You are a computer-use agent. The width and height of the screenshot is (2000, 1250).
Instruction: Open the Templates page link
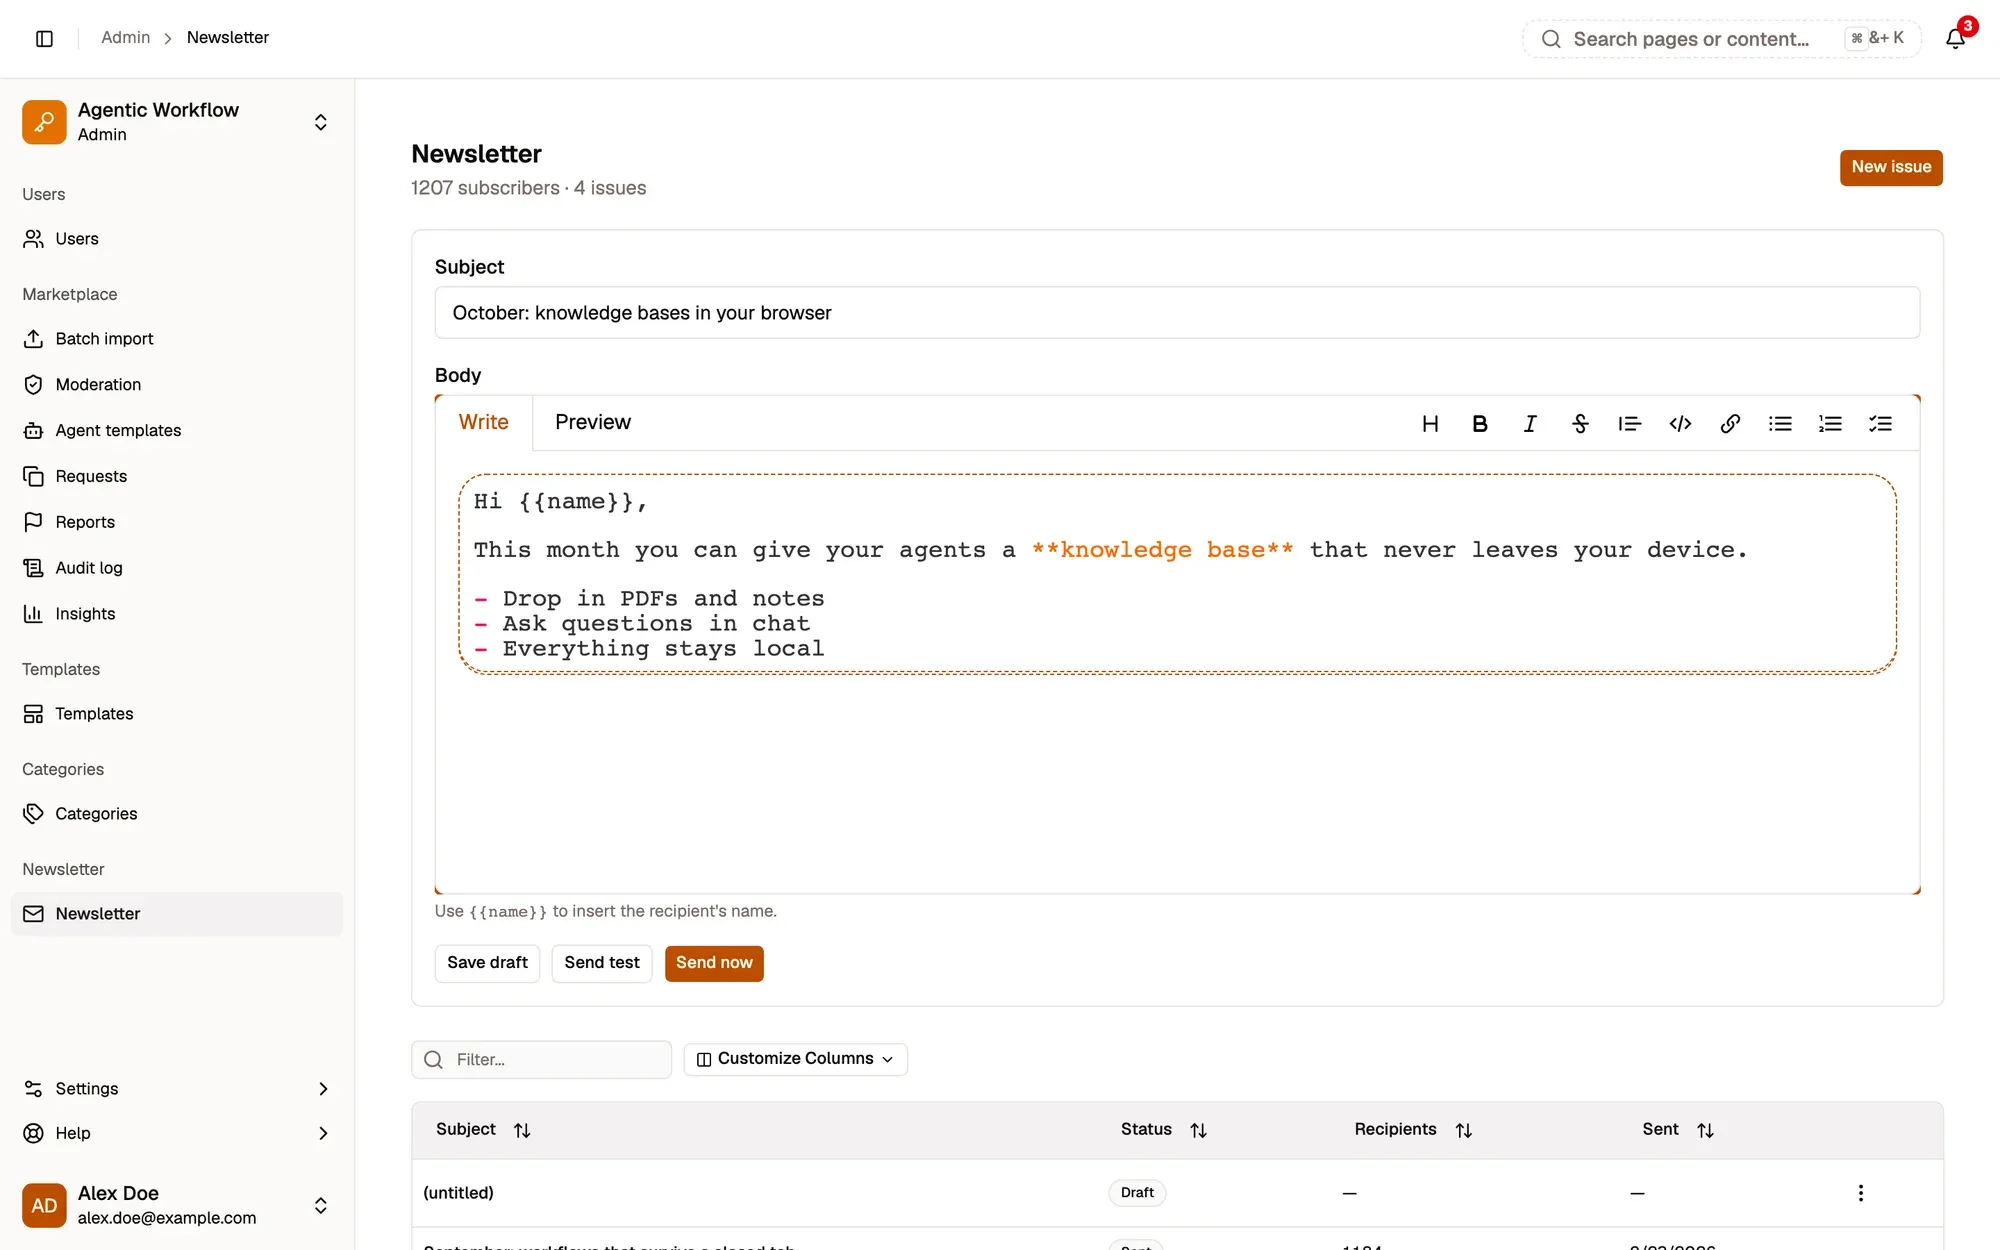pyautogui.click(x=177, y=714)
